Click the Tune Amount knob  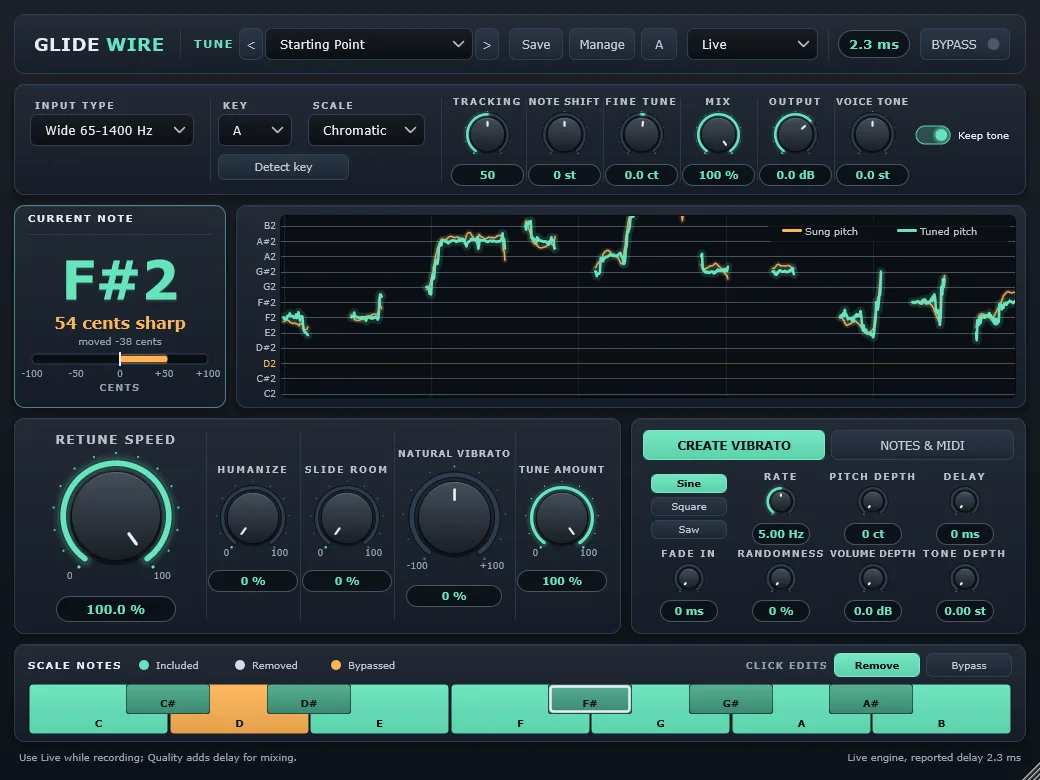point(561,518)
